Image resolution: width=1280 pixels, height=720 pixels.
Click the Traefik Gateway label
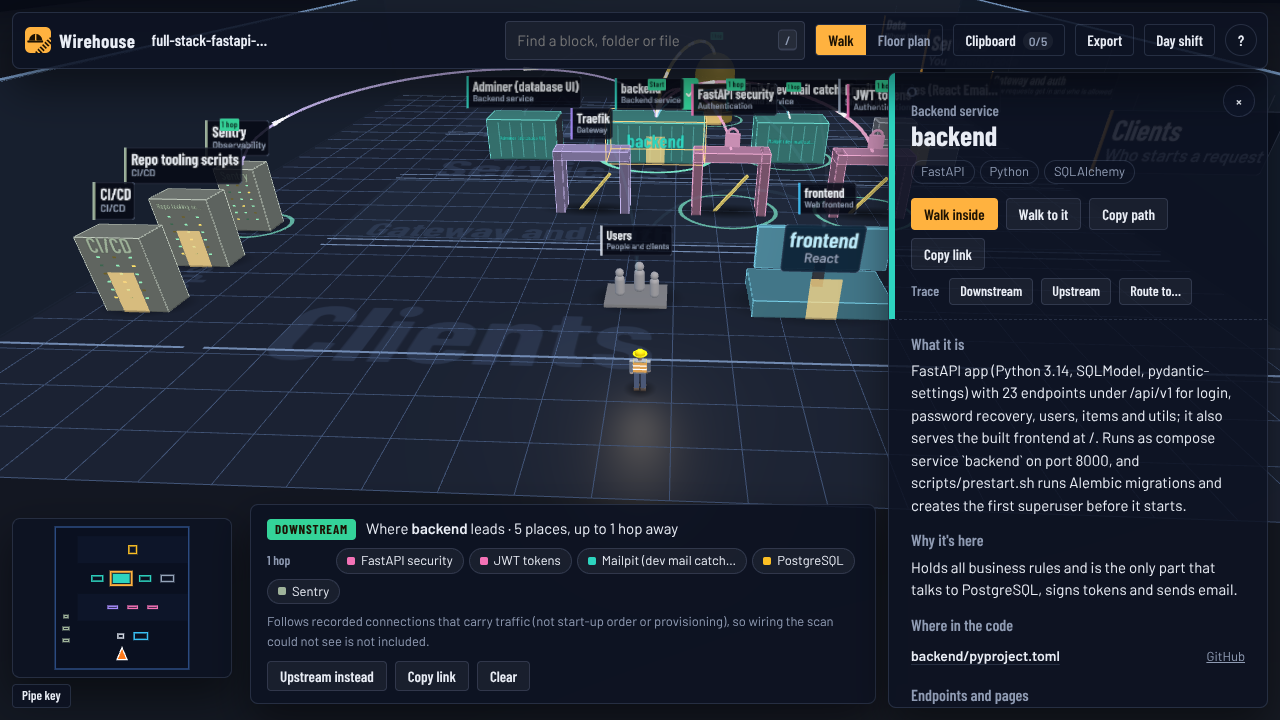[x=592, y=123]
